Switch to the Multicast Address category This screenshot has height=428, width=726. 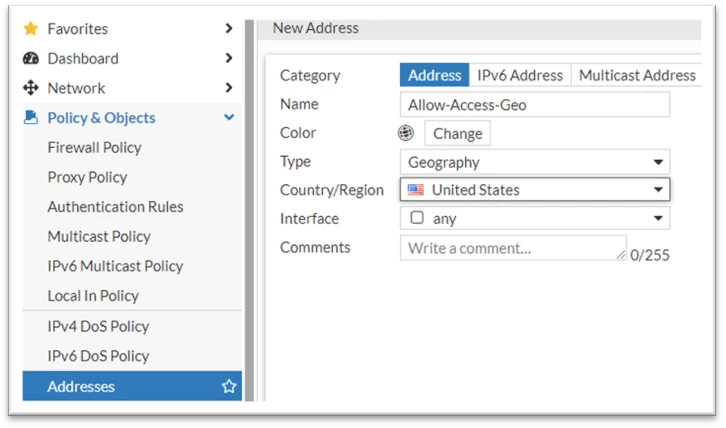(x=637, y=75)
